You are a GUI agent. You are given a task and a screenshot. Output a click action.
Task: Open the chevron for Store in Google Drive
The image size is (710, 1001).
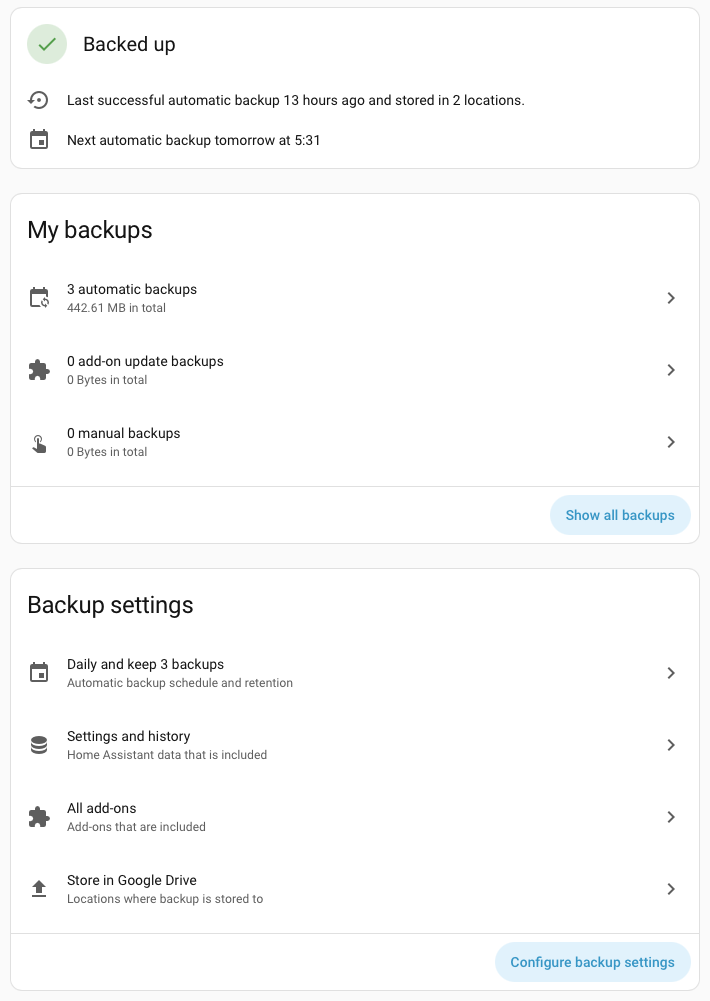point(671,889)
